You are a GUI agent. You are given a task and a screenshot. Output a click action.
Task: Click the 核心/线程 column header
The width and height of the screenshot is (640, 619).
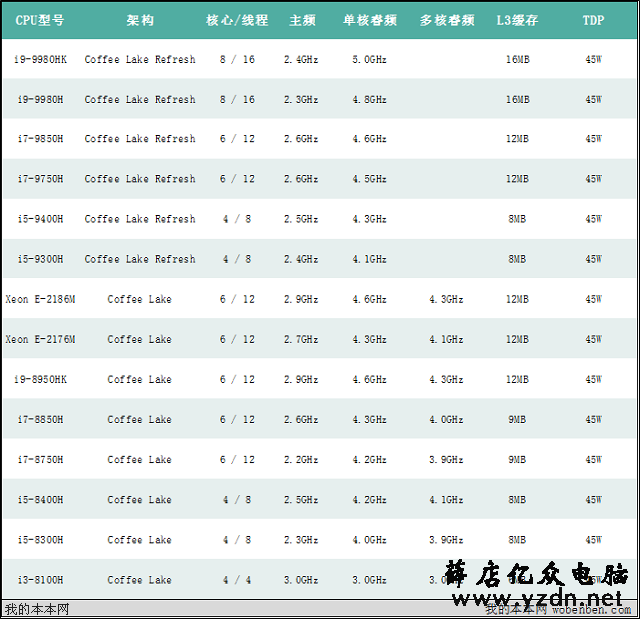tap(237, 20)
